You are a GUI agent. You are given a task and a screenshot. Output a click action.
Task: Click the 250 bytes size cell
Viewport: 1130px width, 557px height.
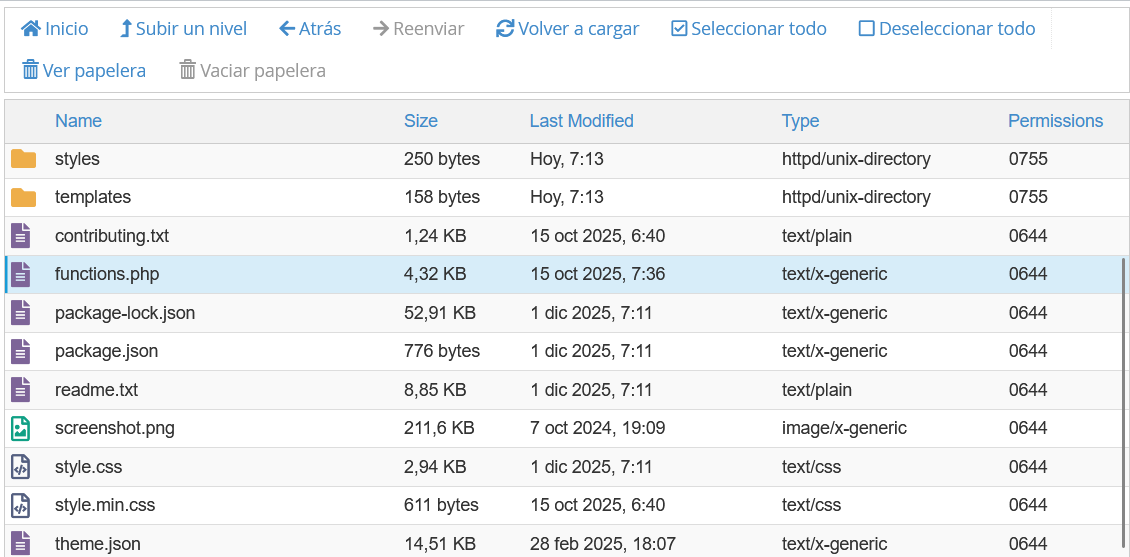point(442,159)
